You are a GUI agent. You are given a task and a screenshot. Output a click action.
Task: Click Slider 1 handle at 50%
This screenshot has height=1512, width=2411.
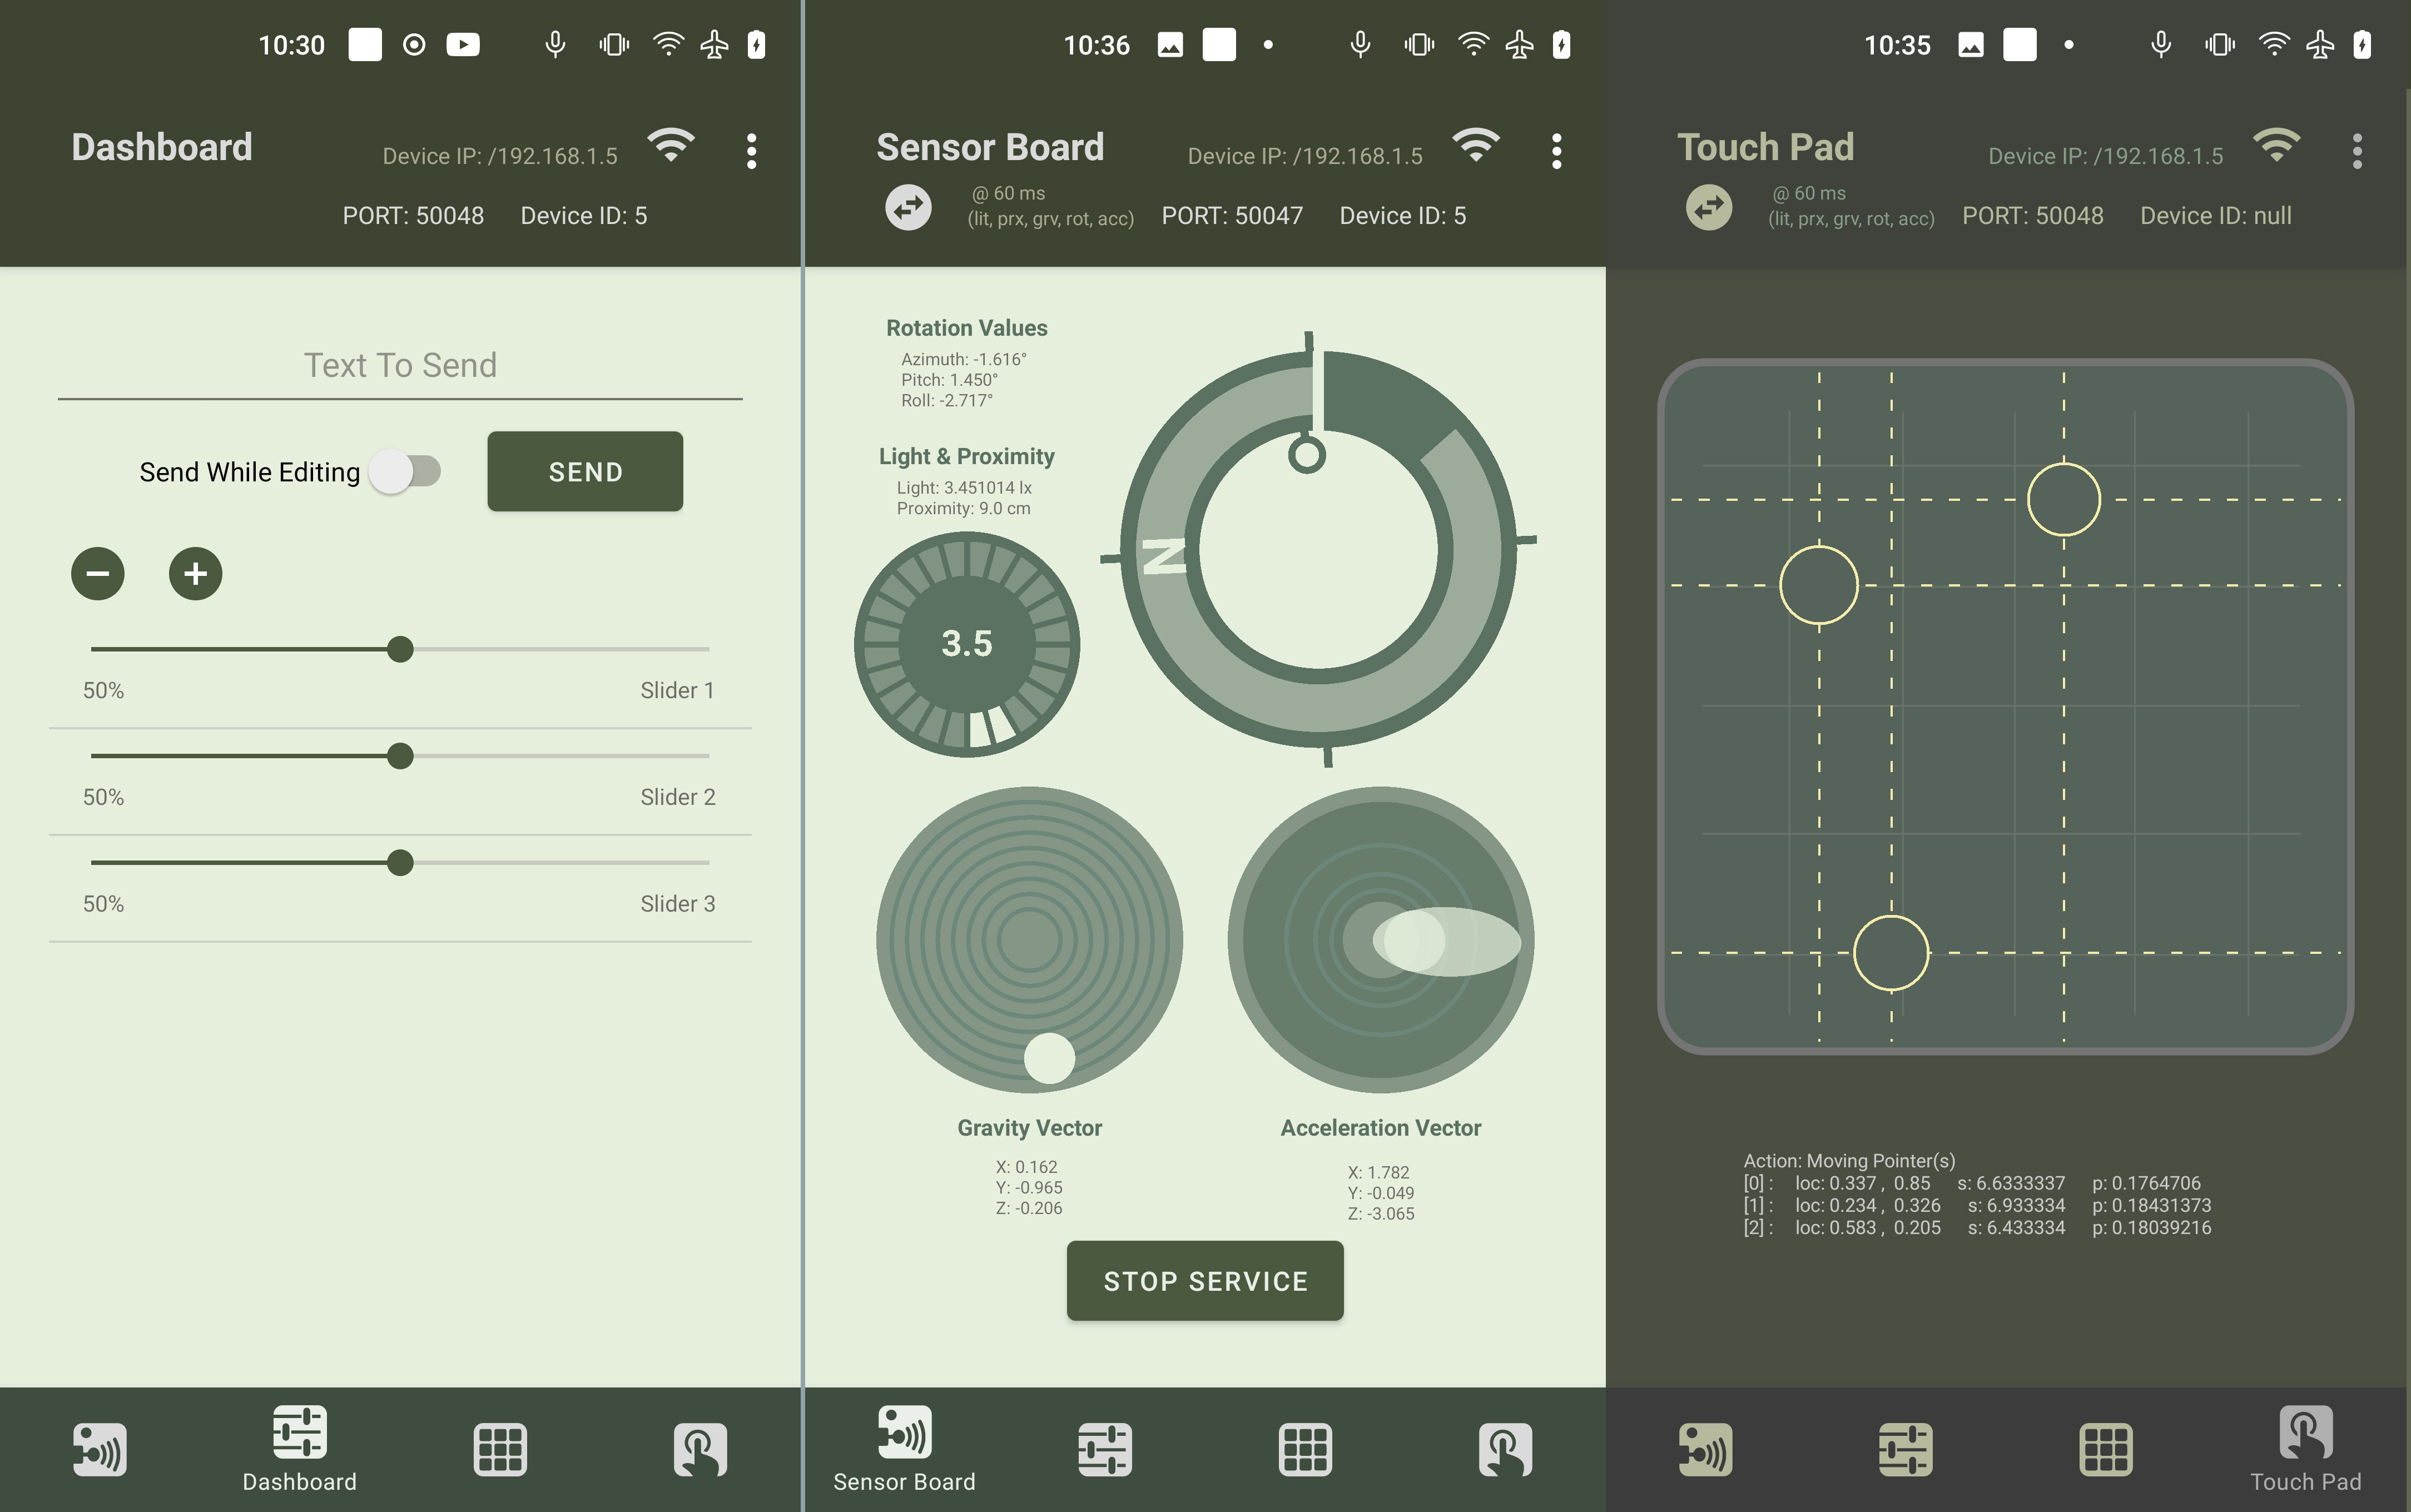tap(400, 649)
